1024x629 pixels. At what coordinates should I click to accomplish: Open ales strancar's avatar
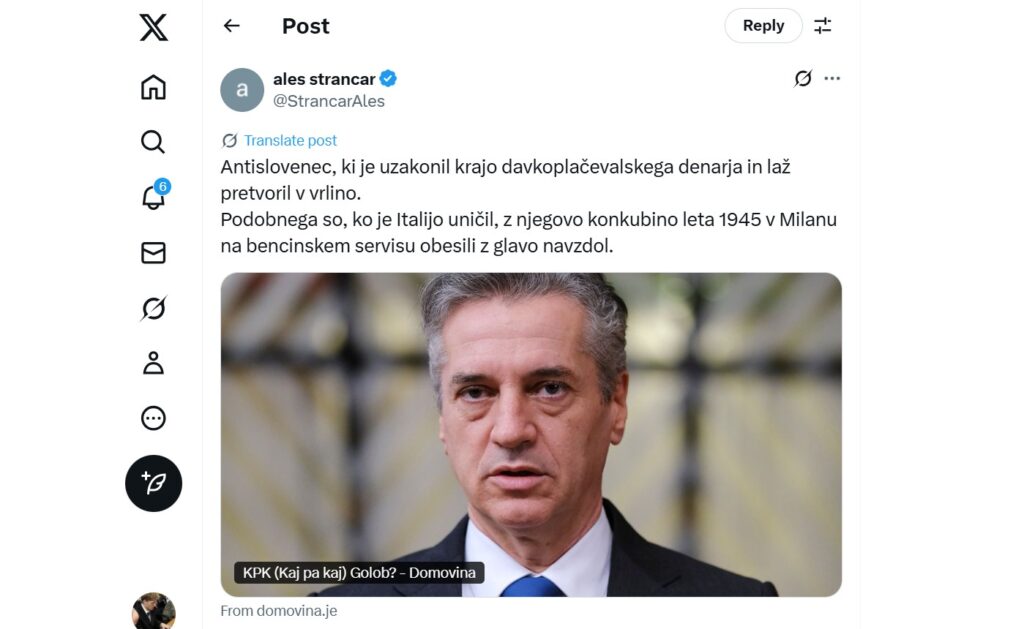[x=242, y=90]
